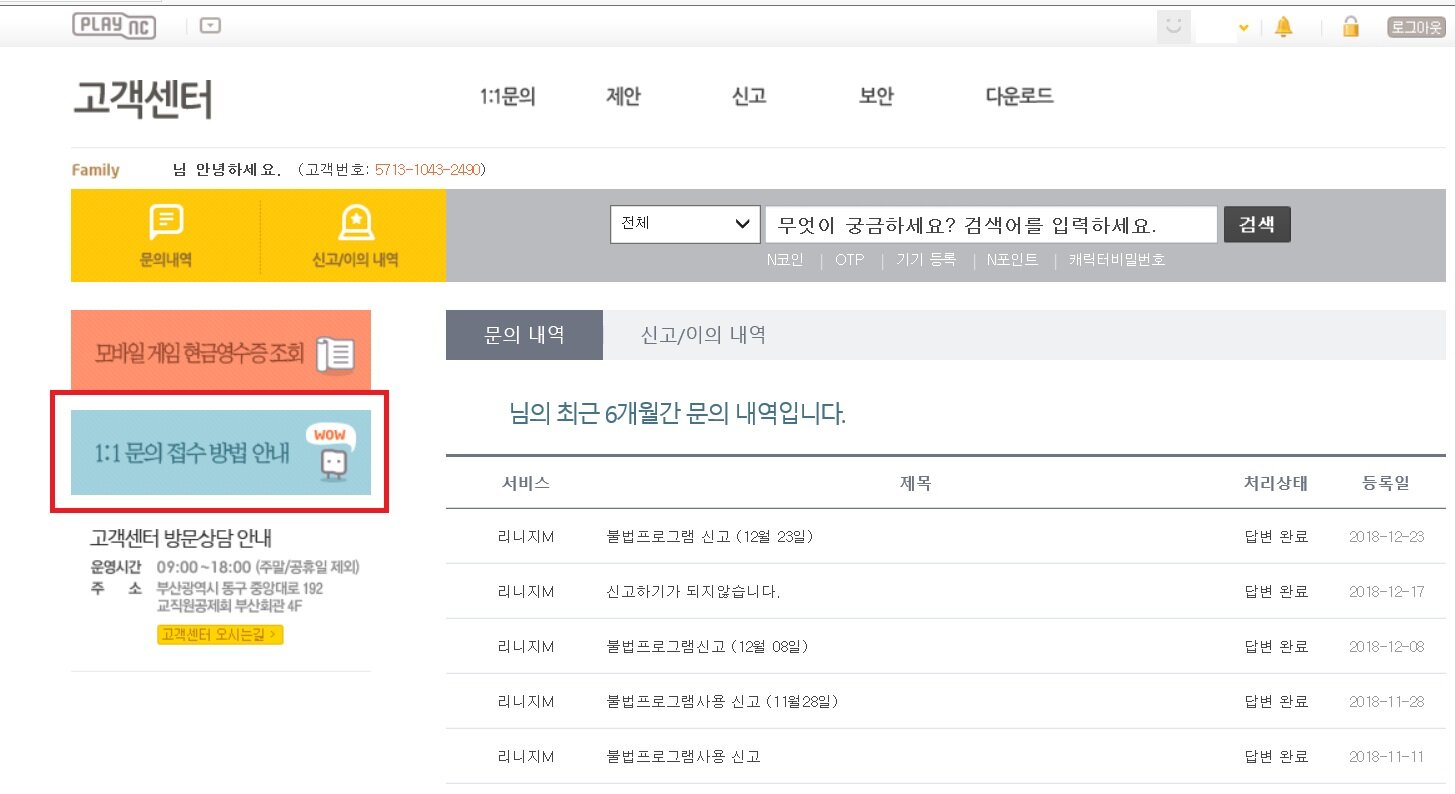The height and width of the screenshot is (794, 1455).
Task: Open 1:1 문의 접수 방법 안내 banner
Action: pos(221,452)
